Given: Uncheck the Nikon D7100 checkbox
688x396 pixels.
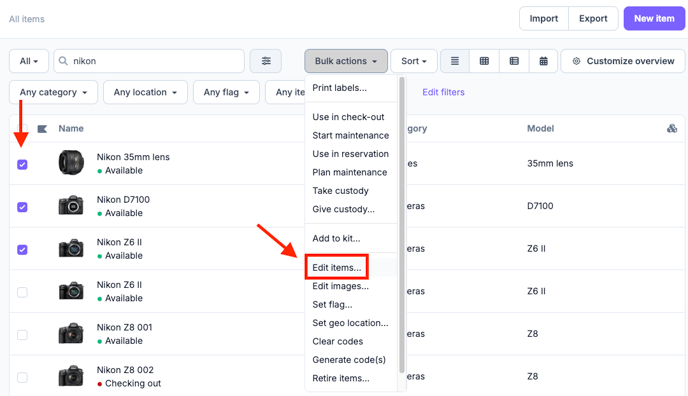Looking at the screenshot, I should [x=22, y=207].
